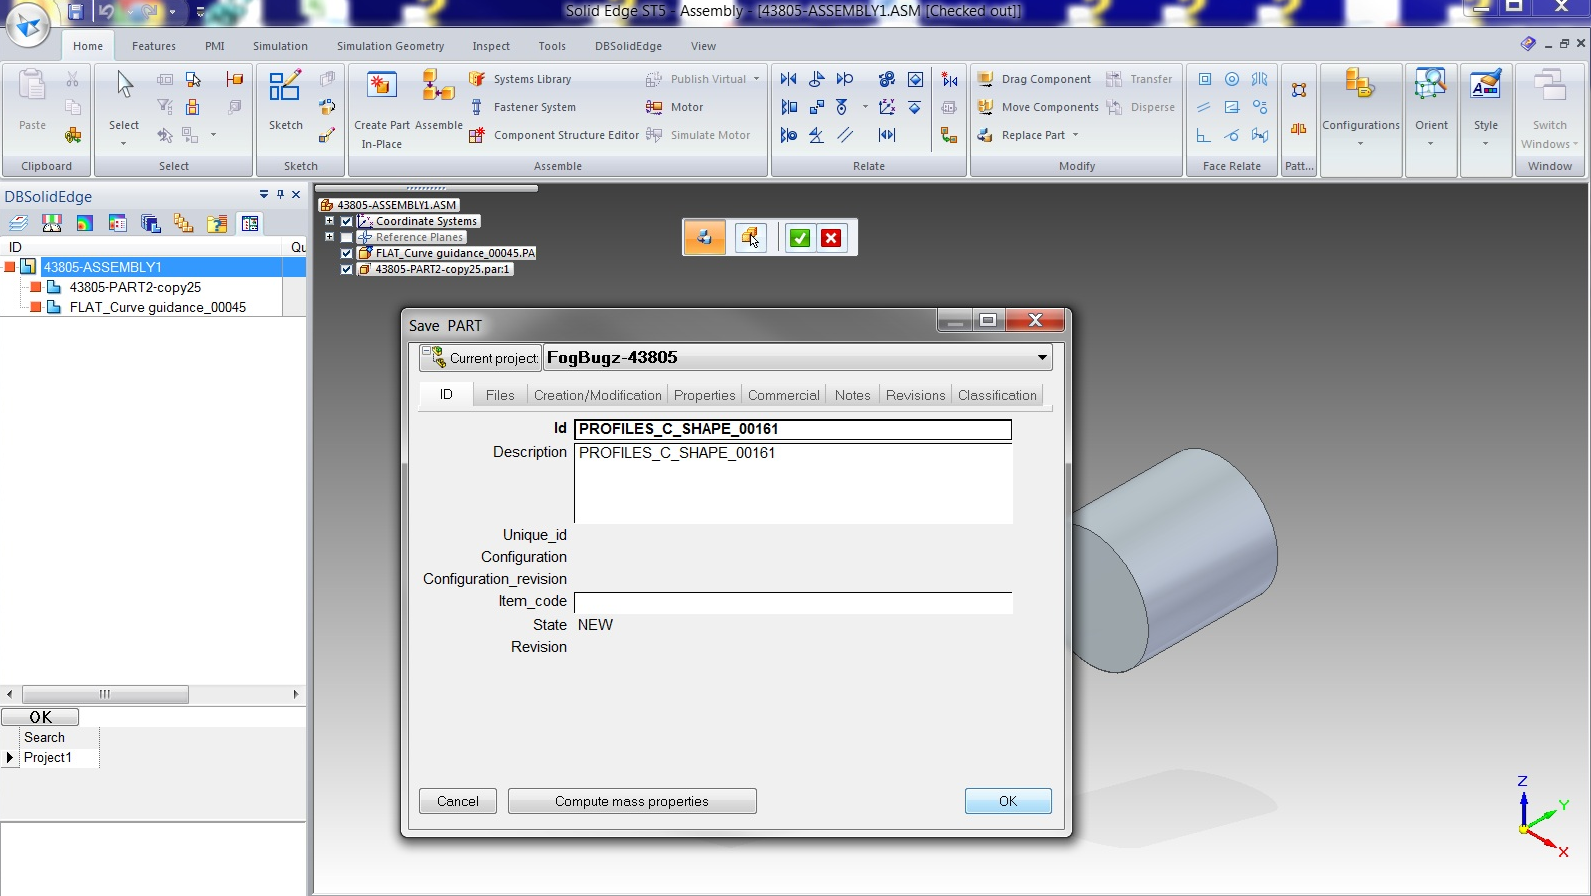Viewport: 1591px width, 896px height.
Task: Click the first DBSolidEdge panel toolbar icon
Action: (18, 223)
